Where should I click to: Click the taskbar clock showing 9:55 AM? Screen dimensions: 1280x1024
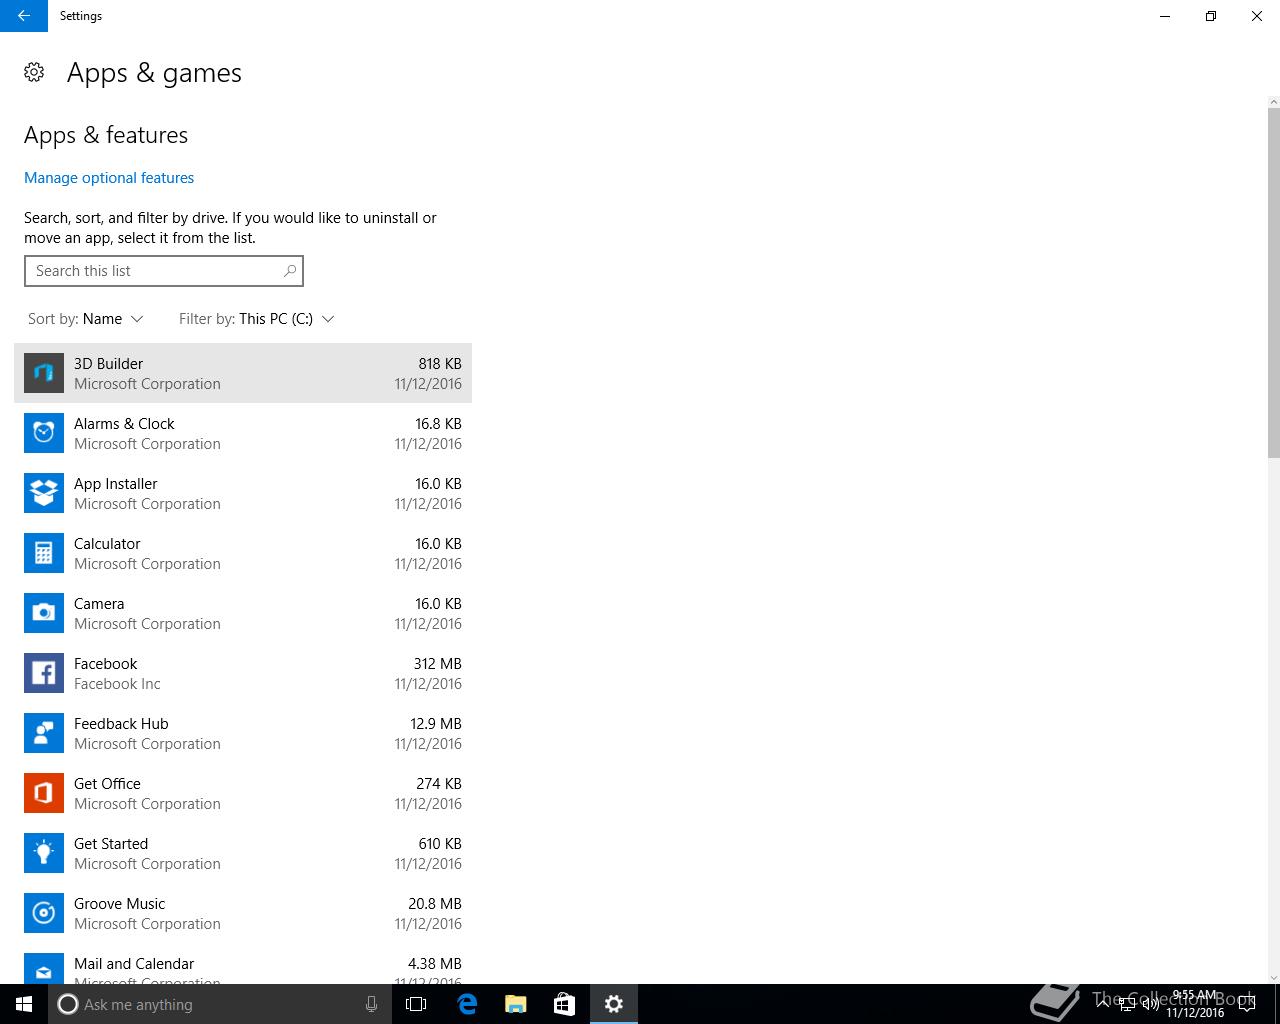pos(1195,1004)
